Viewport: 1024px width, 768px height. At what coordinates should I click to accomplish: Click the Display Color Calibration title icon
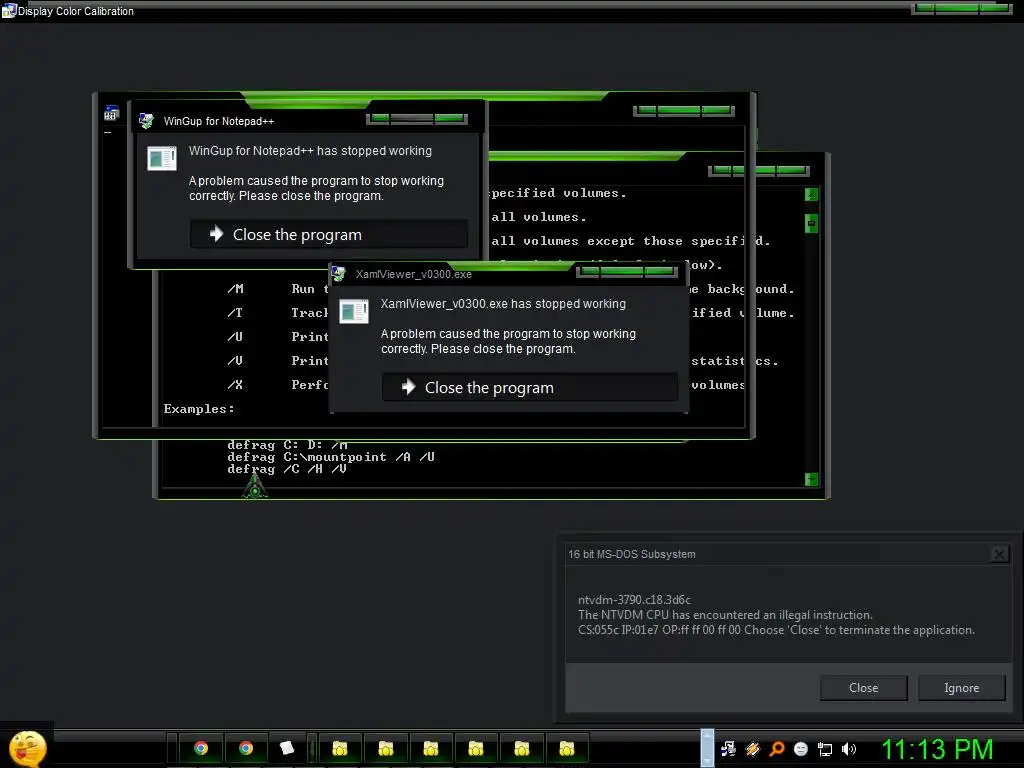tap(8, 10)
